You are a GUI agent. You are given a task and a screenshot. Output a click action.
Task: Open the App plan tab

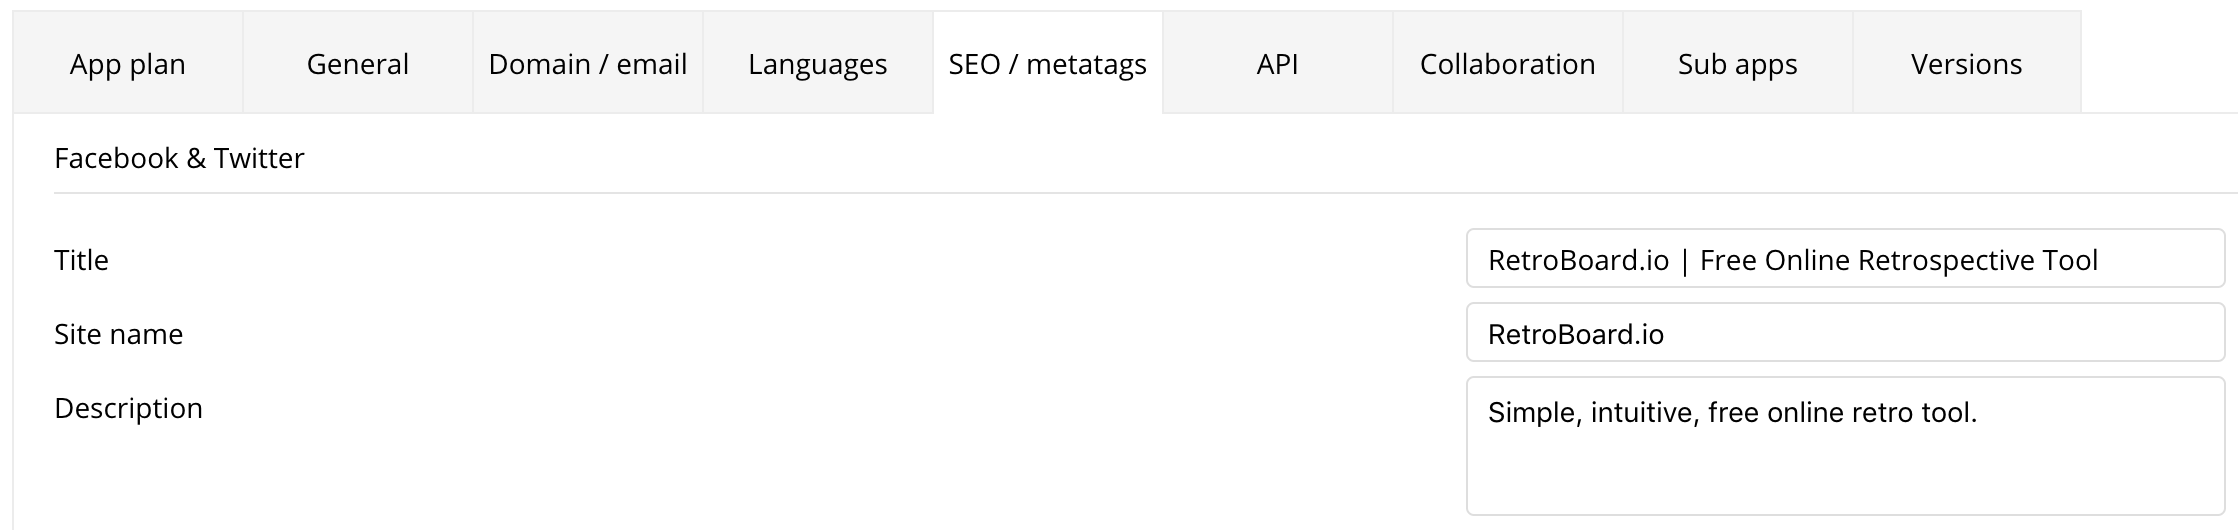click(128, 64)
